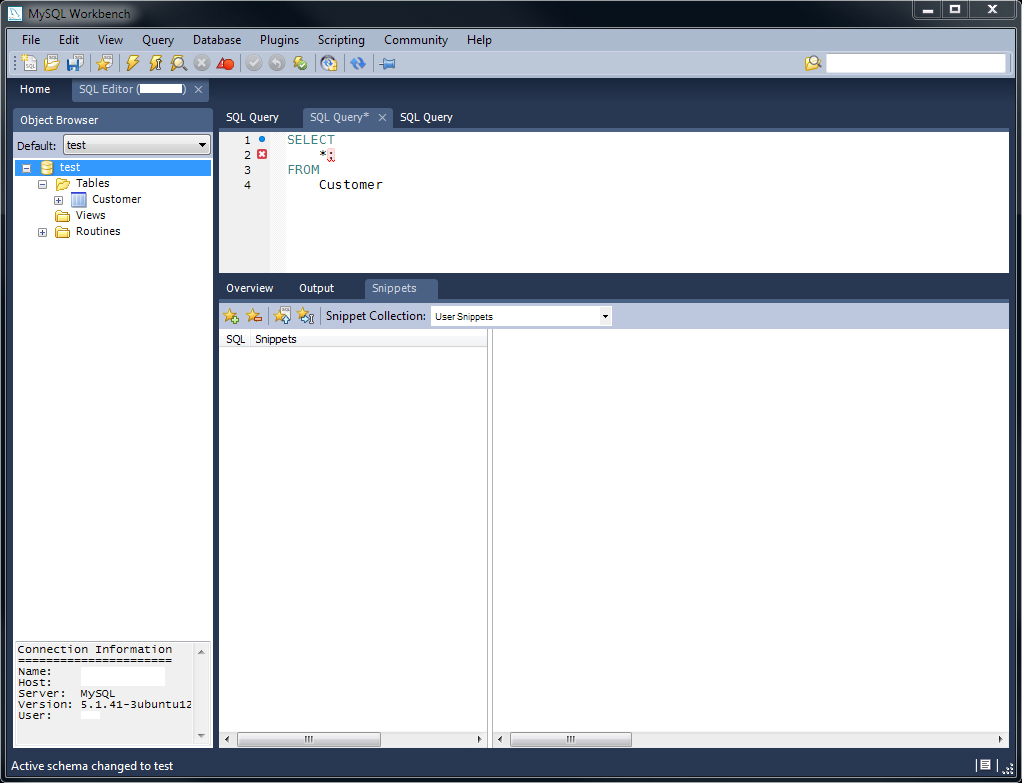Save the SQL script to file
This screenshot has width=1022, height=783.
[x=75, y=63]
